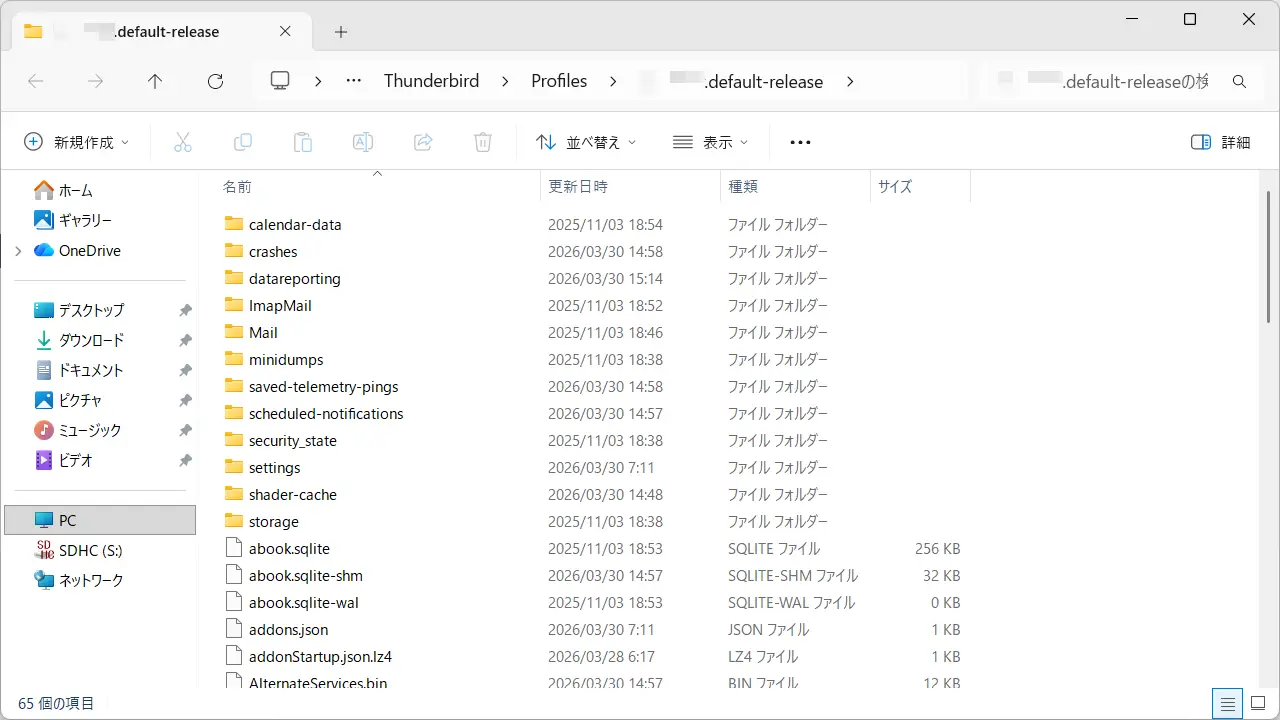
Task: Click the Paste clipboard icon
Action: click(x=303, y=142)
